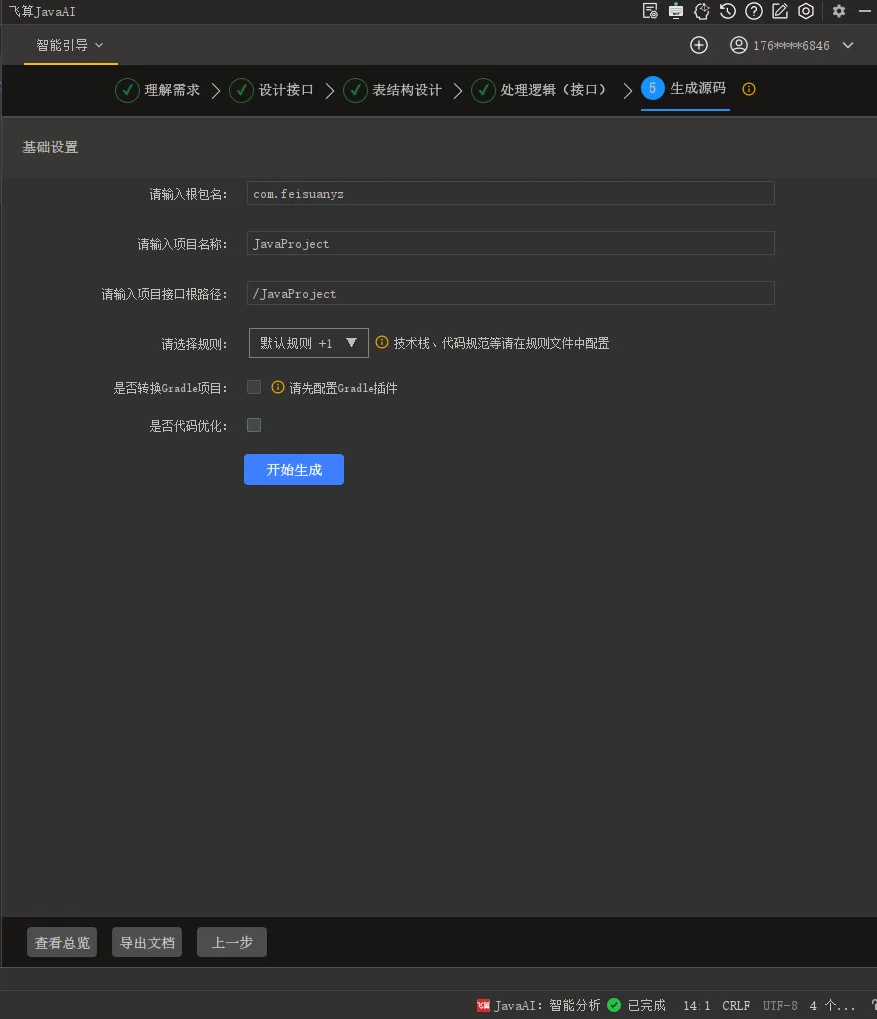Enable 是否代码优化 checkbox
This screenshot has height=1019, width=877.
[x=254, y=424]
